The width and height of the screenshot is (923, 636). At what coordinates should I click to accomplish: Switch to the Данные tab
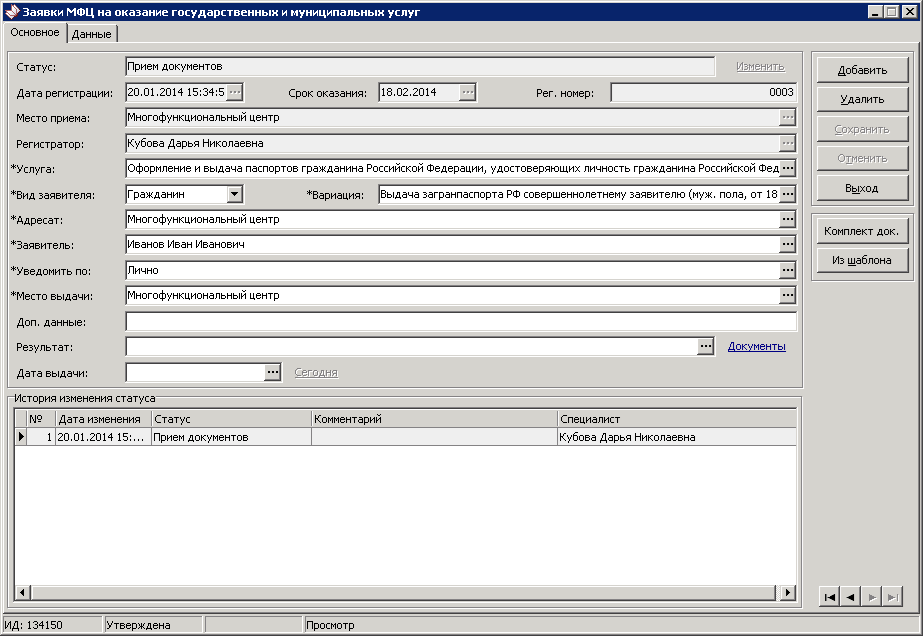(91, 34)
